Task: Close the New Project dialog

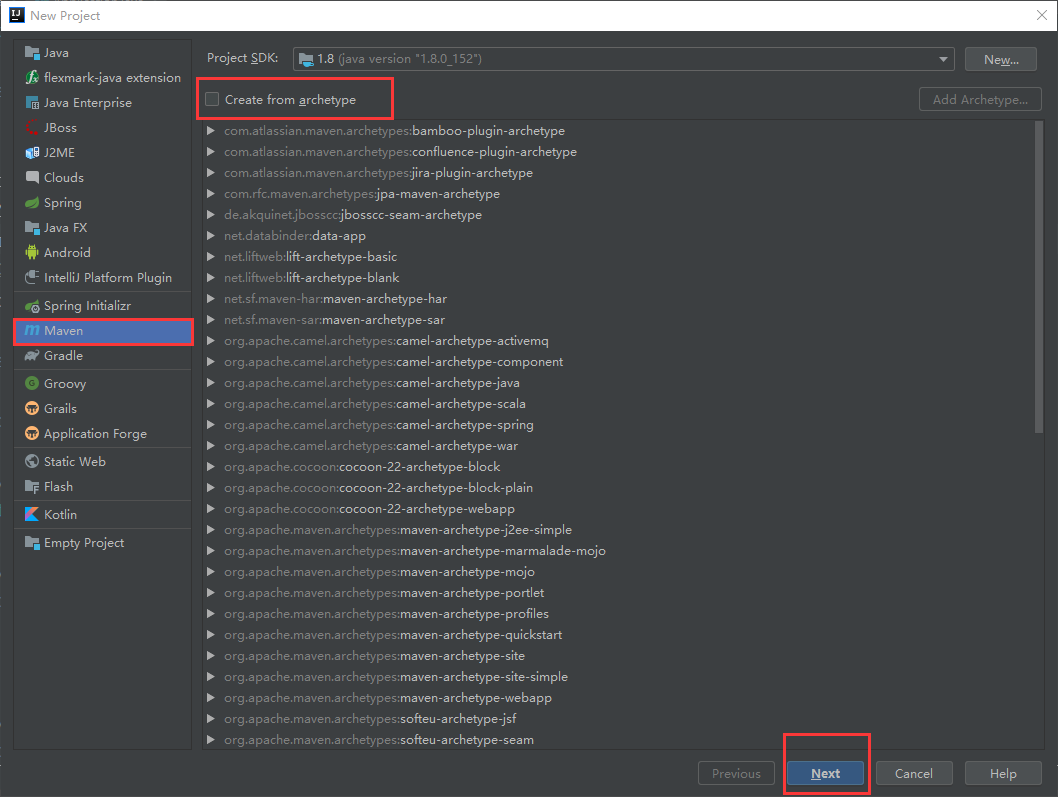Action: (1041, 15)
